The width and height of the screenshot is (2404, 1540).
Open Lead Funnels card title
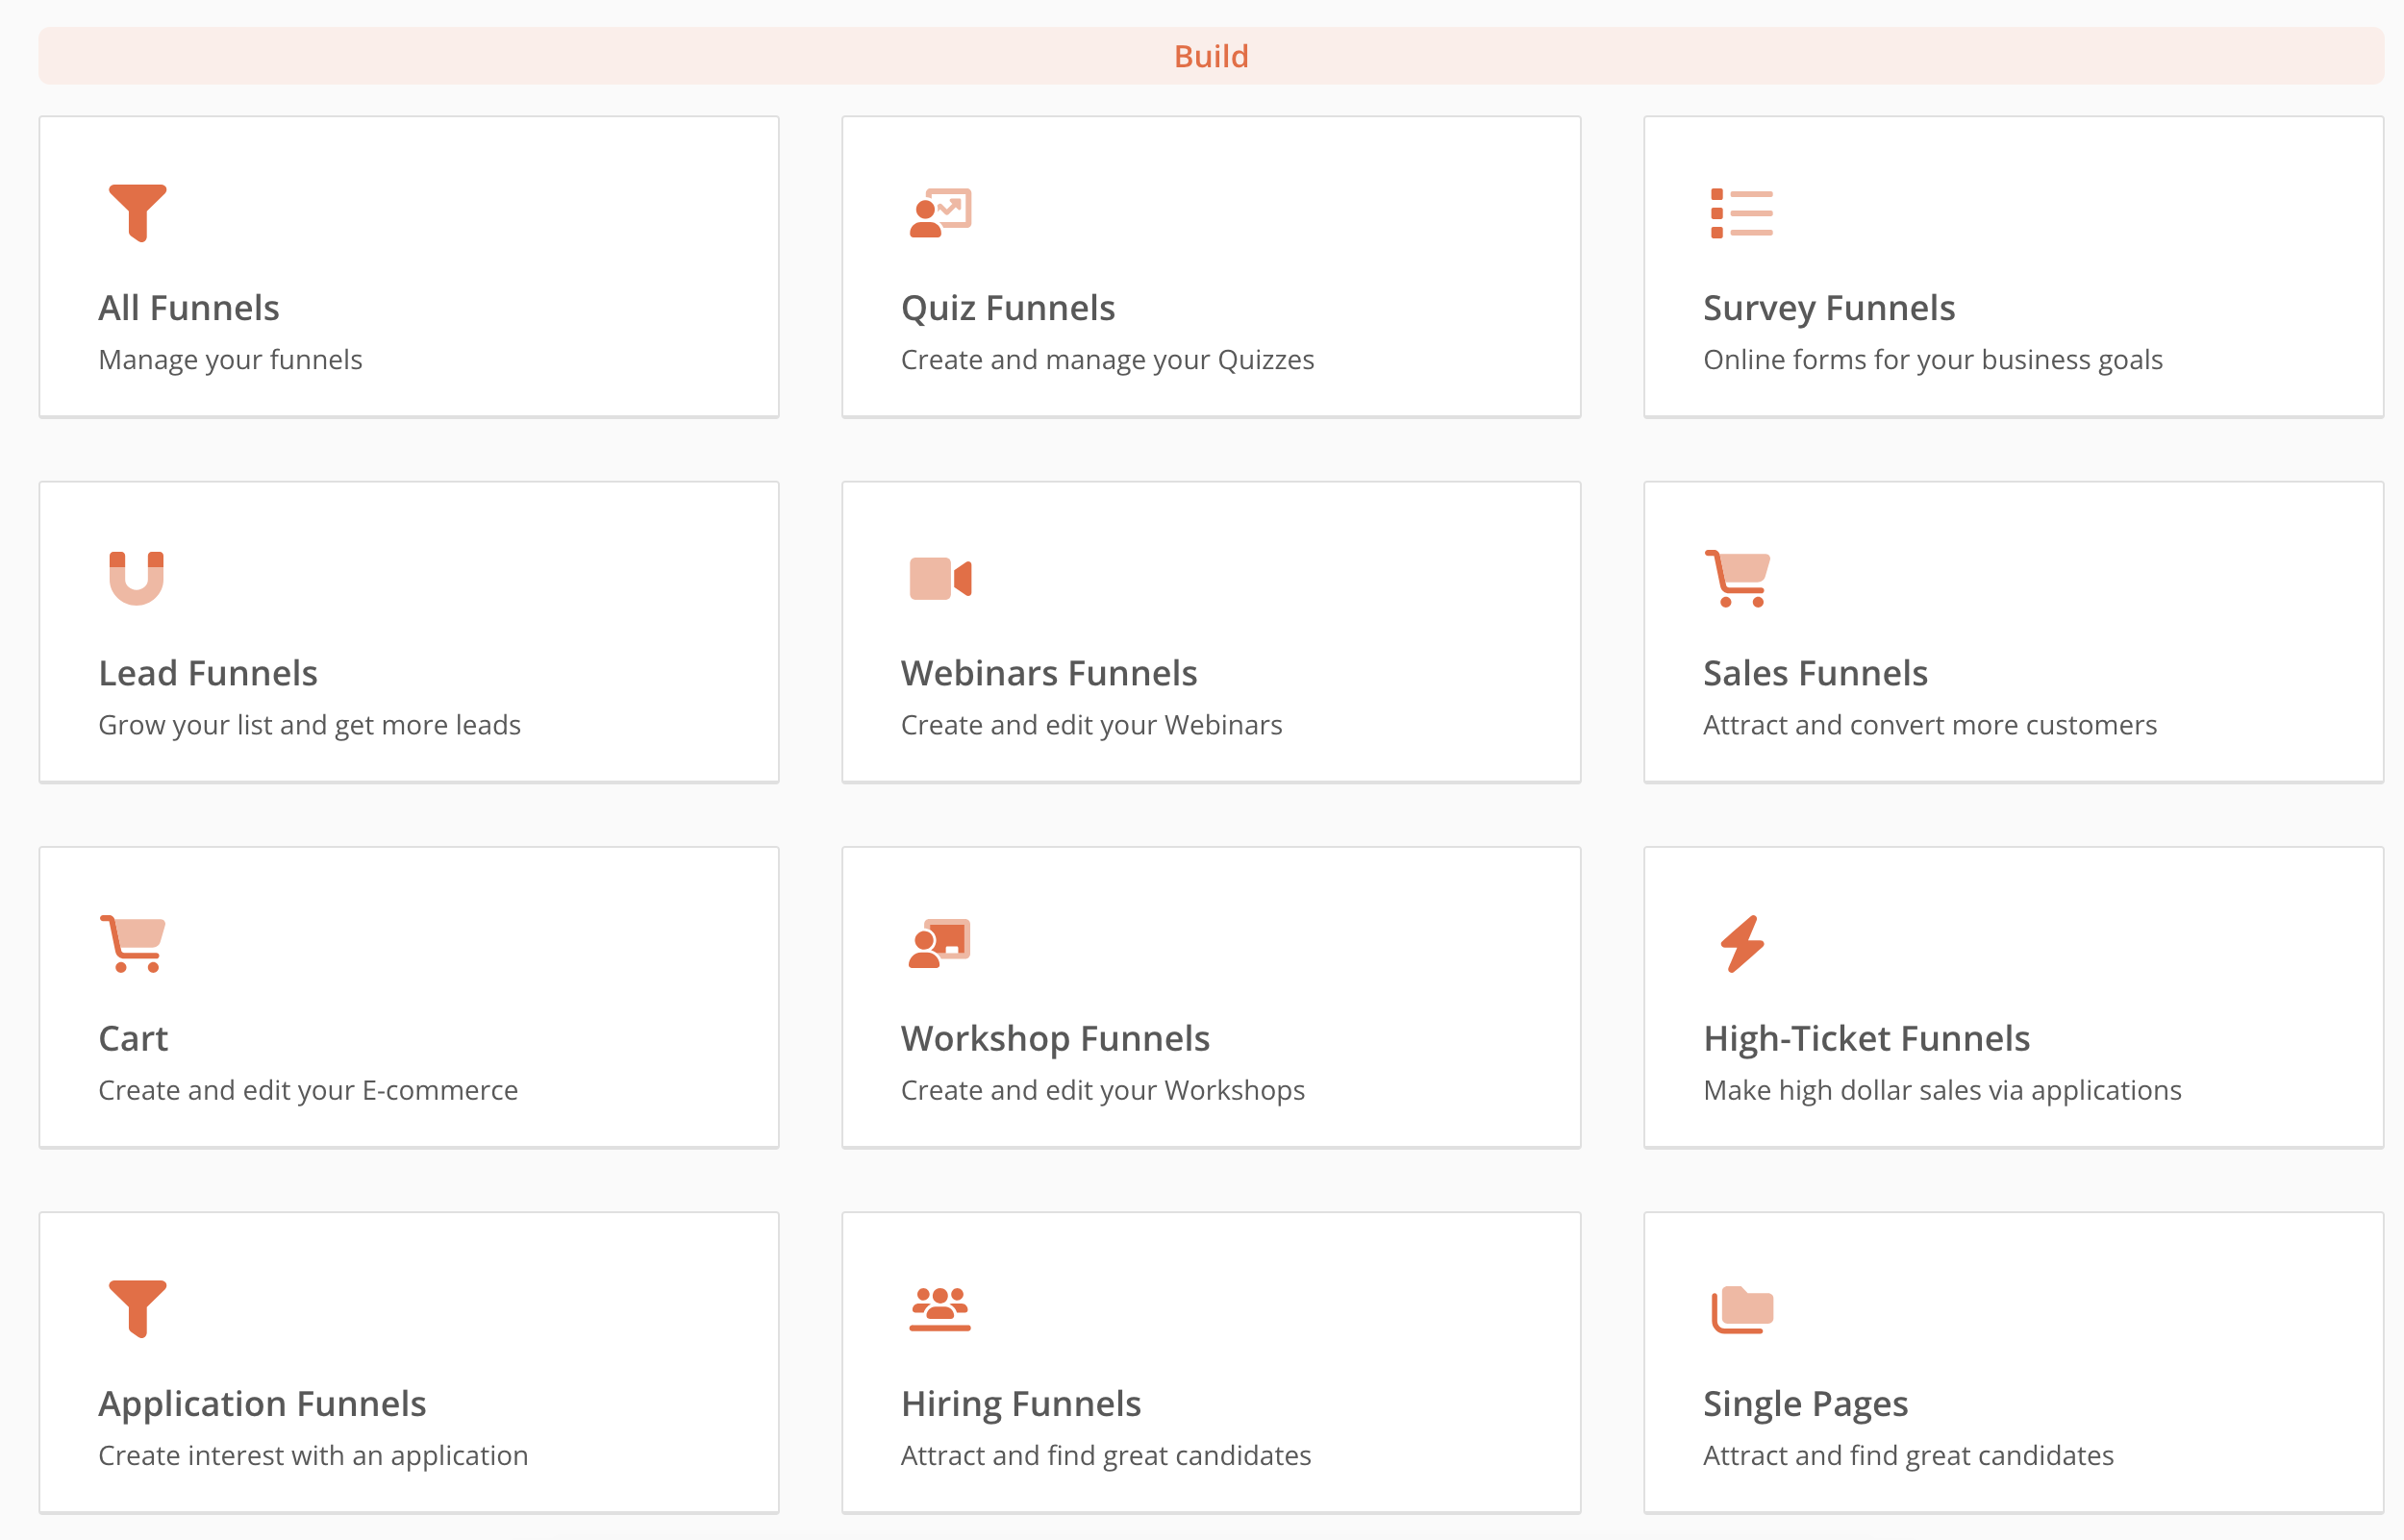(x=208, y=673)
